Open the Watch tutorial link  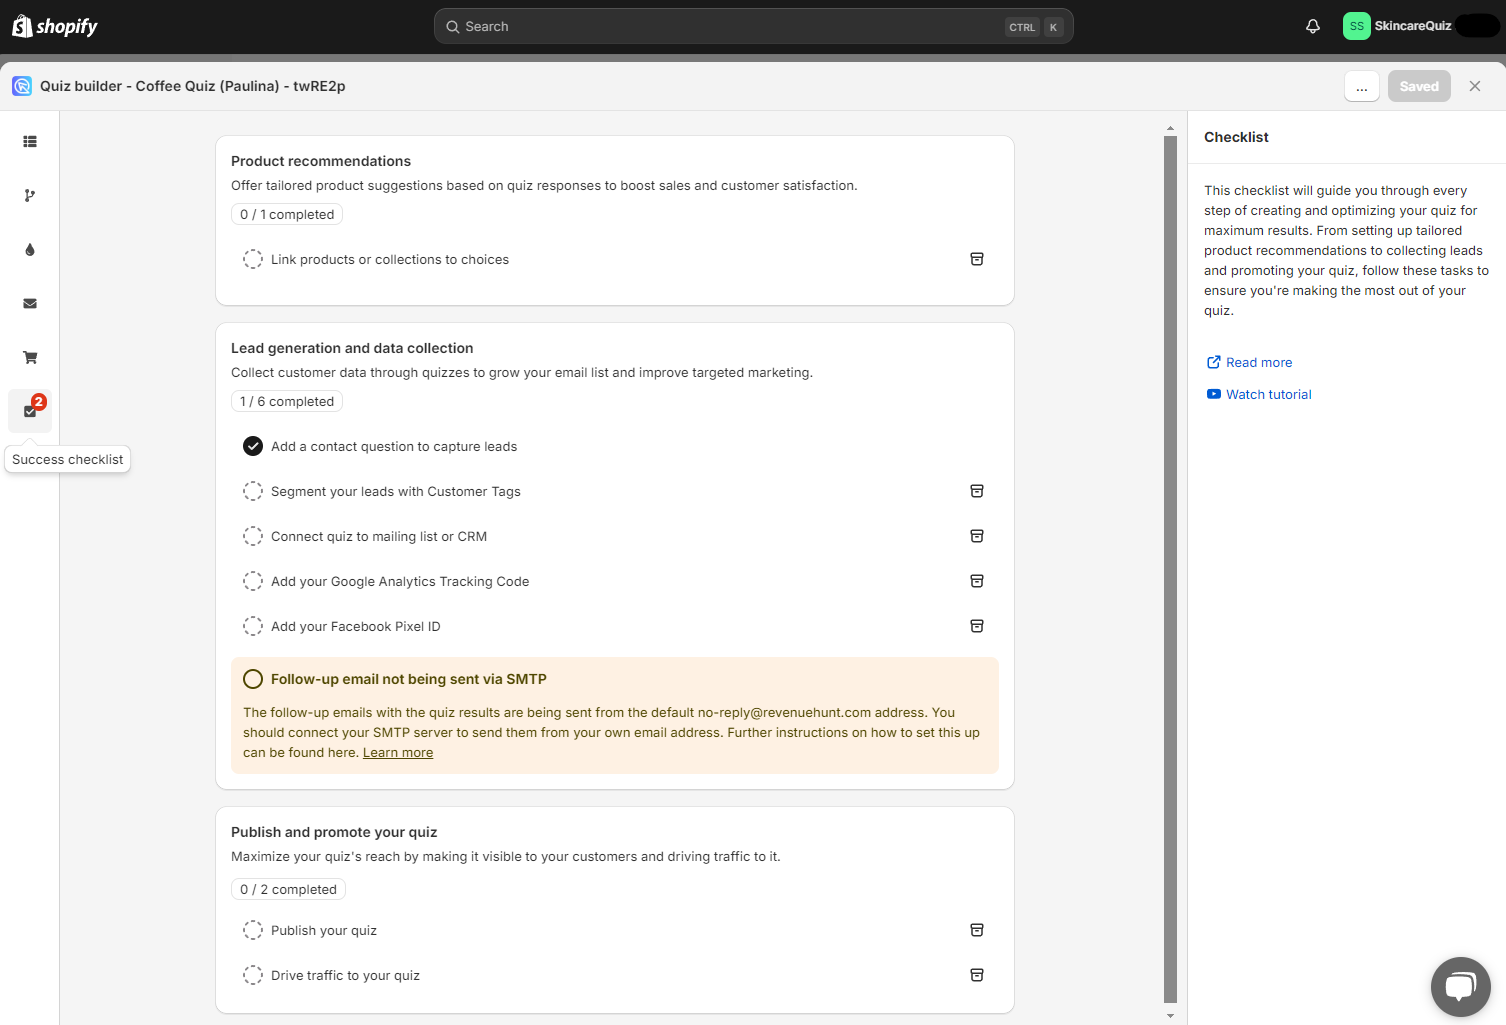tap(1269, 394)
